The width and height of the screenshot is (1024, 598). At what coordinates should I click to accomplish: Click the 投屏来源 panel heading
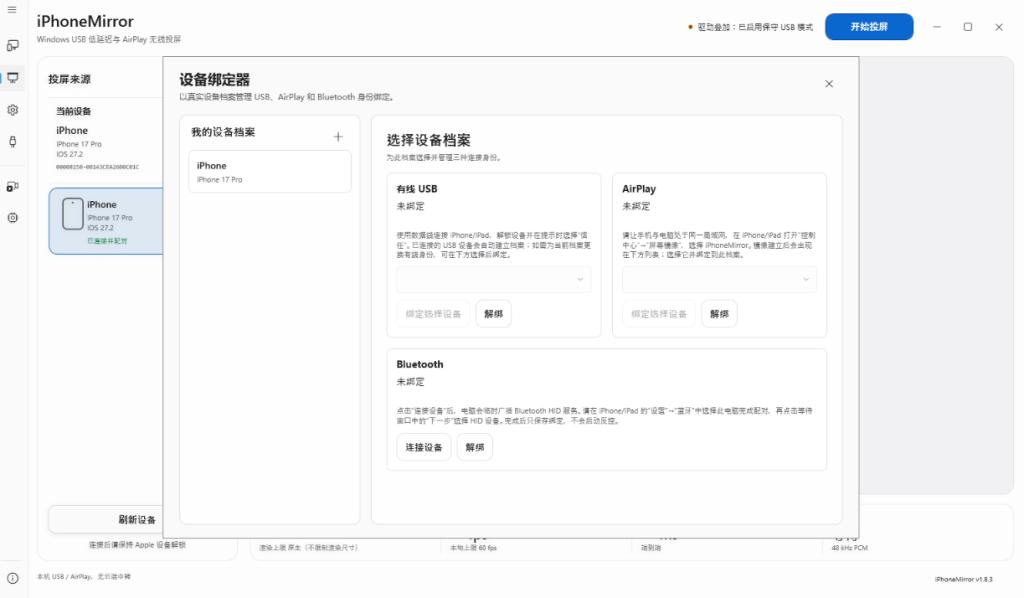(69, 79)
